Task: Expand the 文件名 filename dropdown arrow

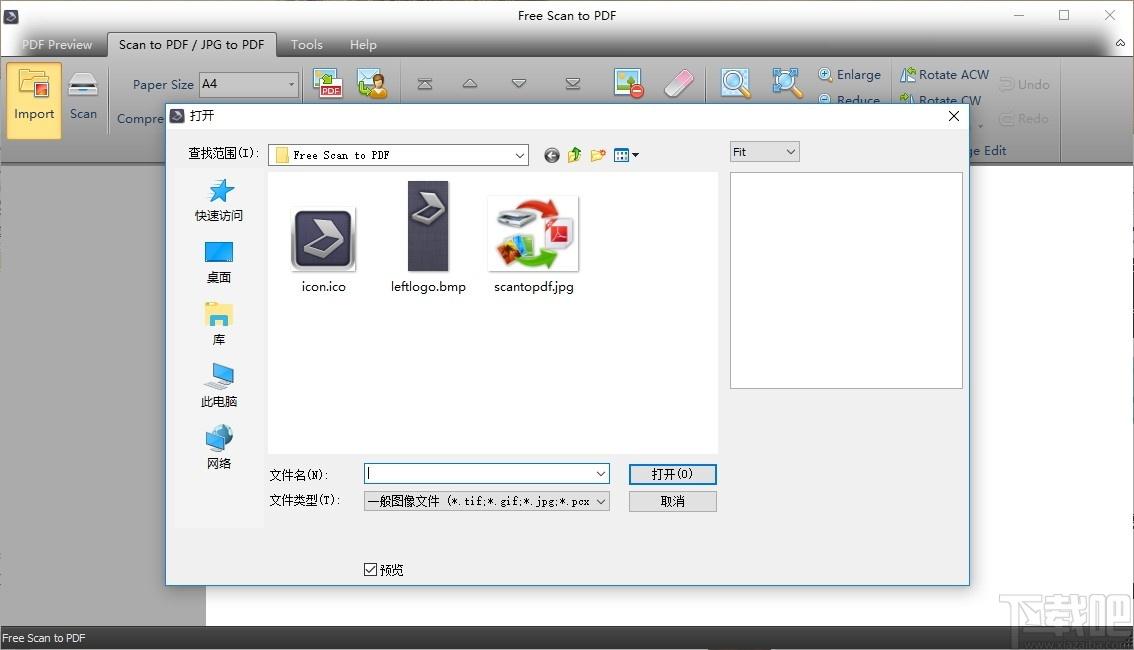Action: pos(601,474)
